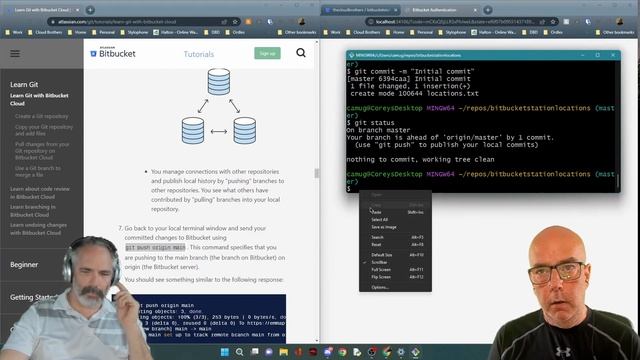Open Options... from terminal context menu
640x360 pixels.
395,287
